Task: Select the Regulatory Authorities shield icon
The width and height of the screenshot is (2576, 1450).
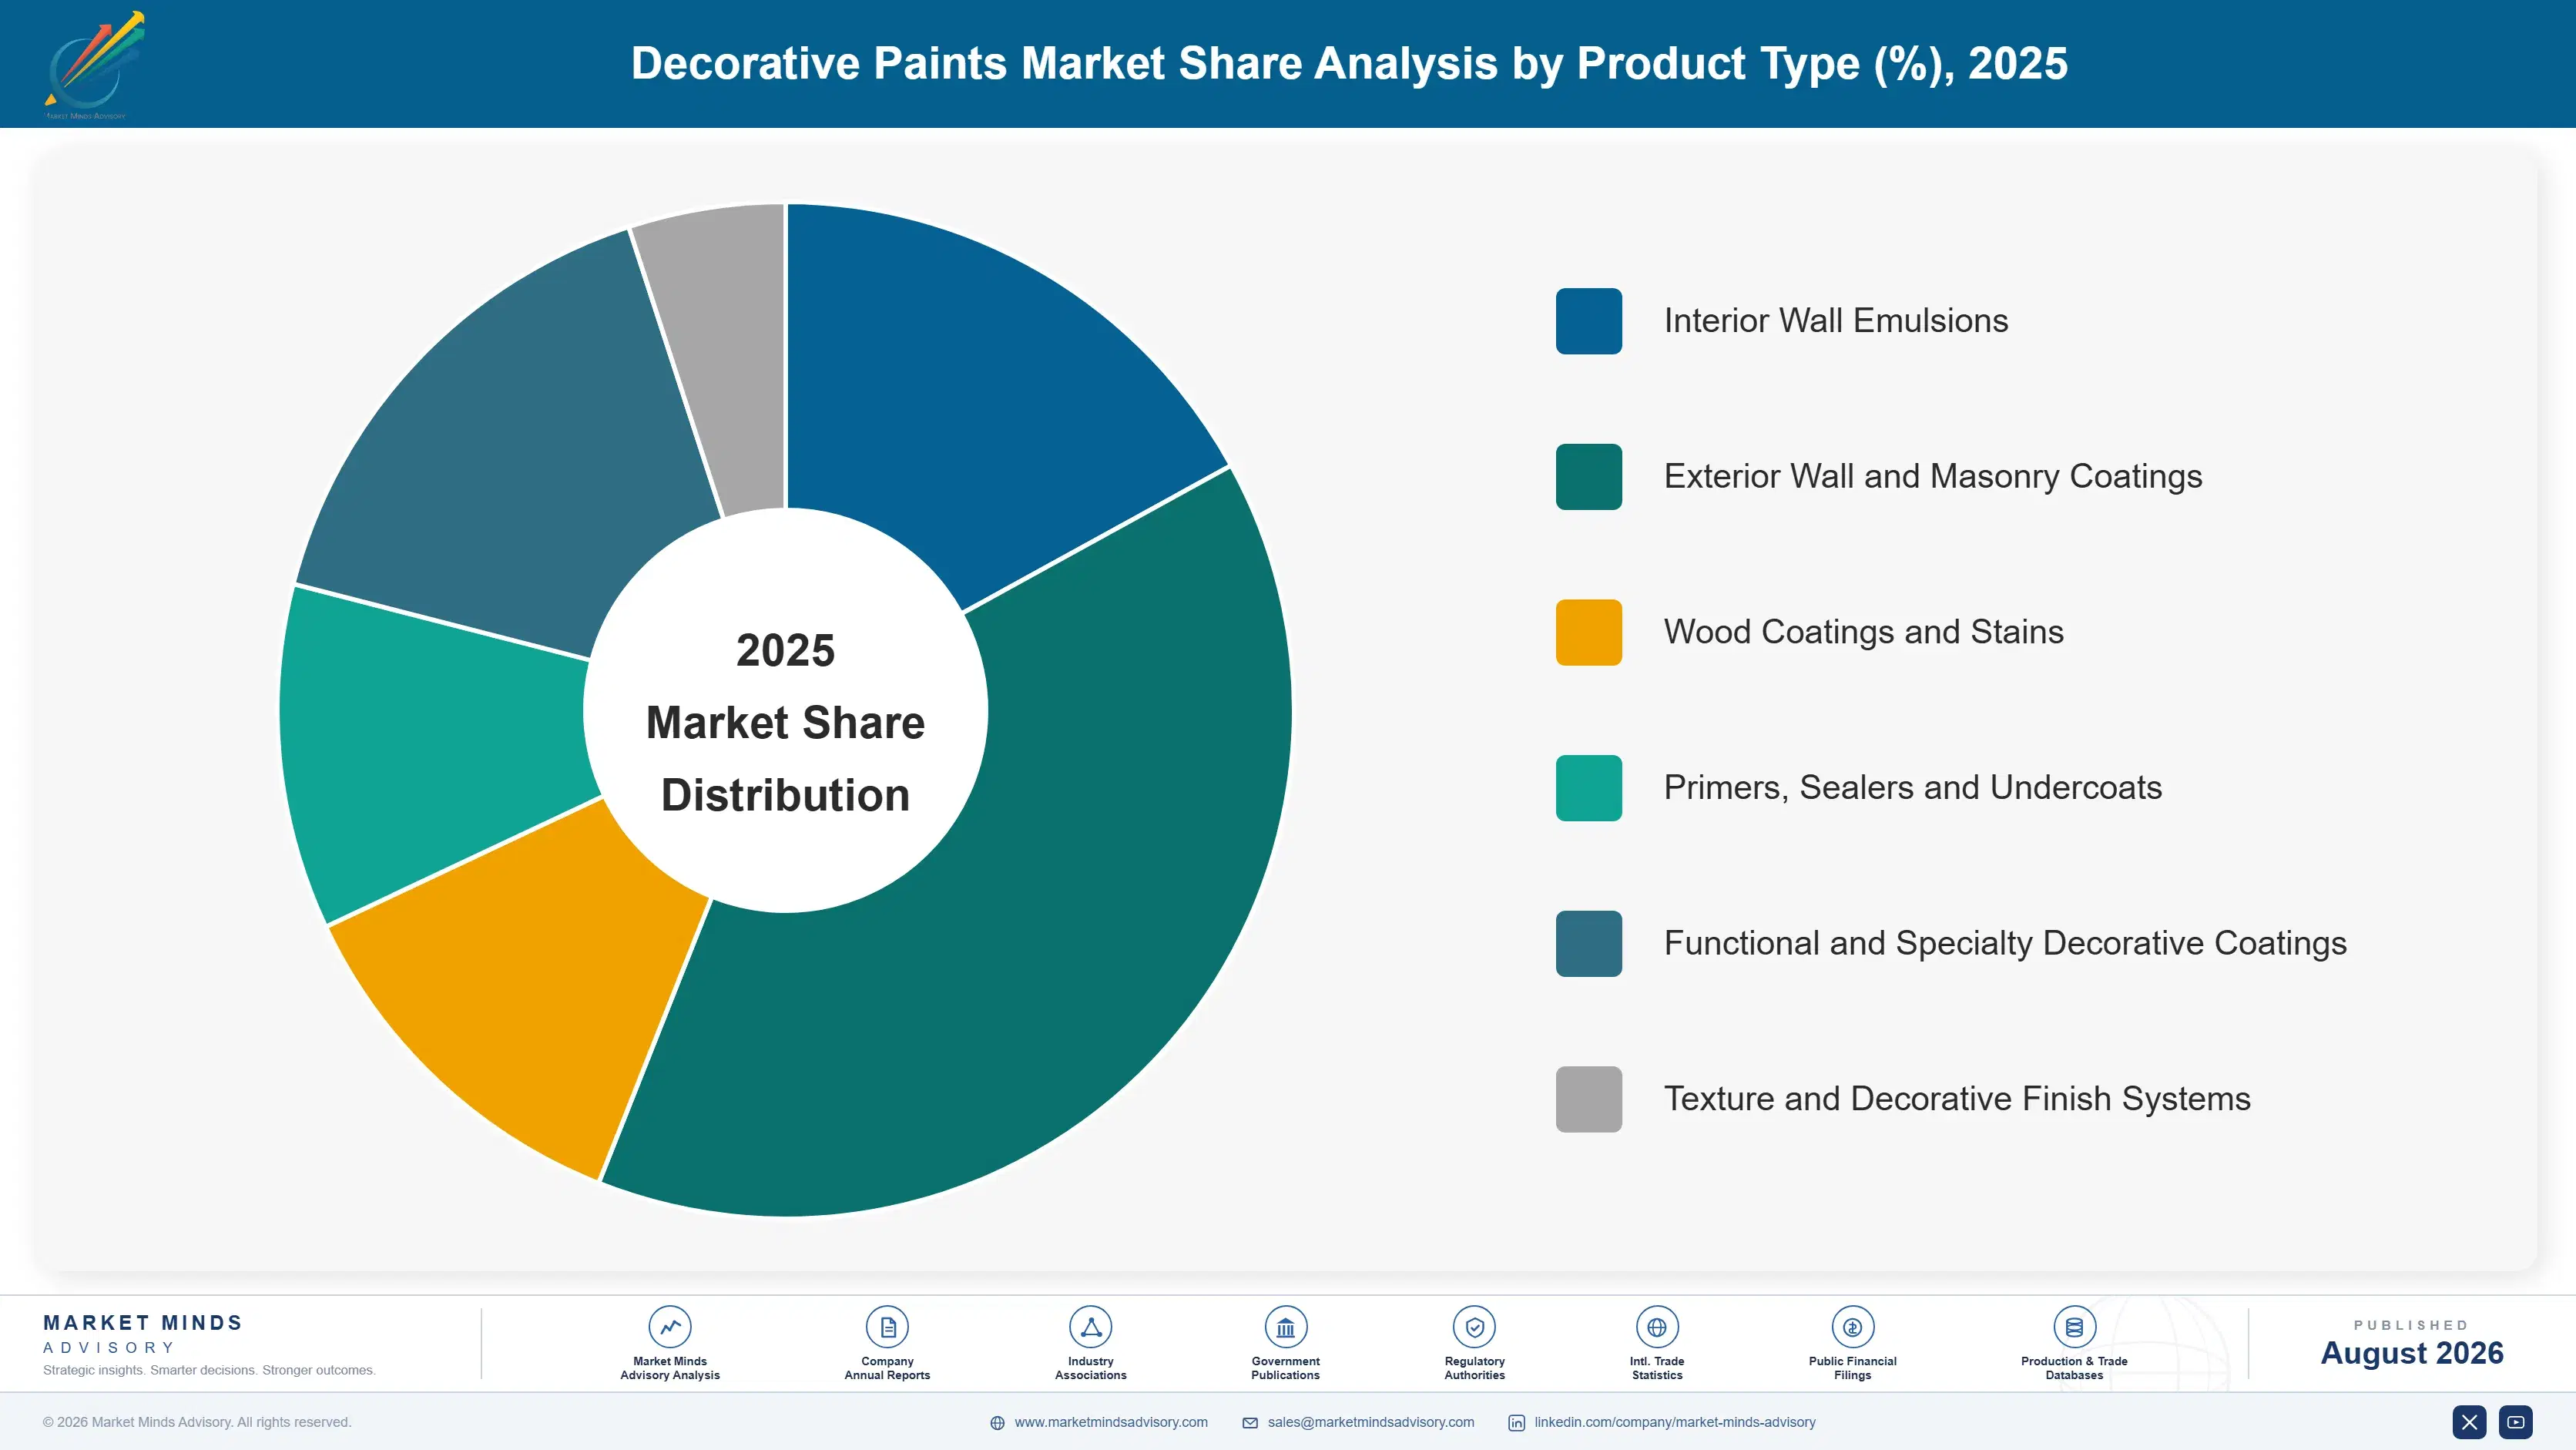Action: pyautogui.click(x=1474, y=1327)
